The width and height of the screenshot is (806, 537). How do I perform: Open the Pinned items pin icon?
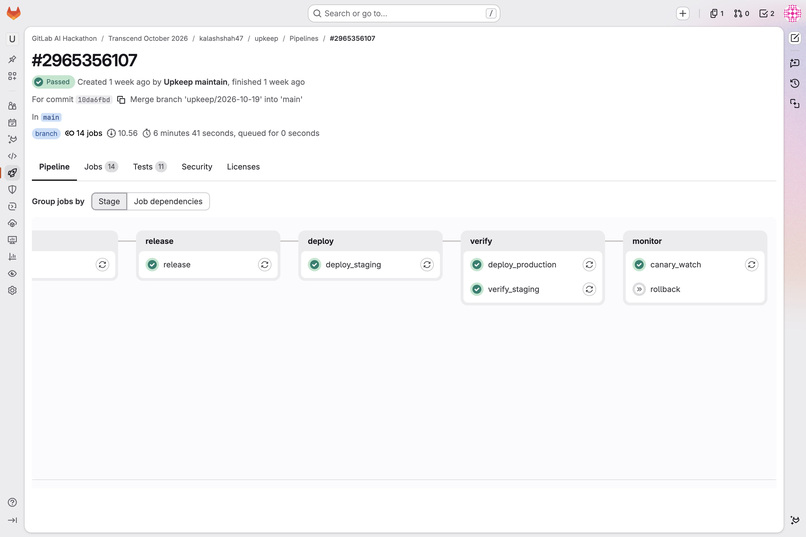click(12, 60)
